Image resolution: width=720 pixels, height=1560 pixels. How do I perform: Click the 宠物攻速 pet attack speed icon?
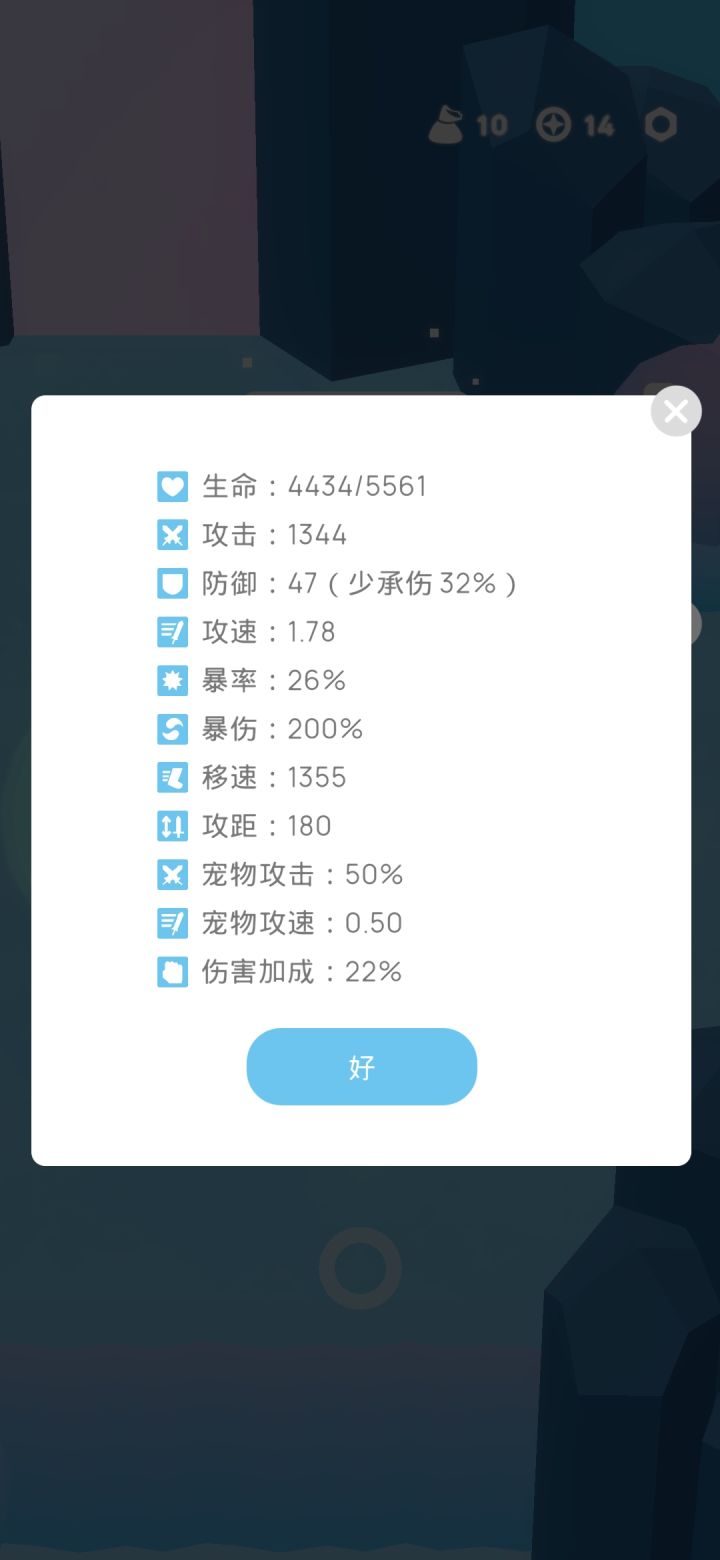click(x=172, y=923)
